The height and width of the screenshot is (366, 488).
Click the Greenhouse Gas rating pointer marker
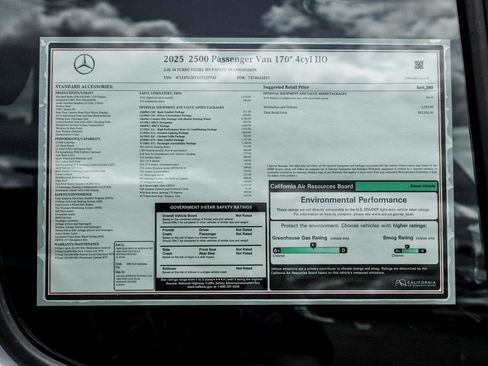[x=313, y=245]
